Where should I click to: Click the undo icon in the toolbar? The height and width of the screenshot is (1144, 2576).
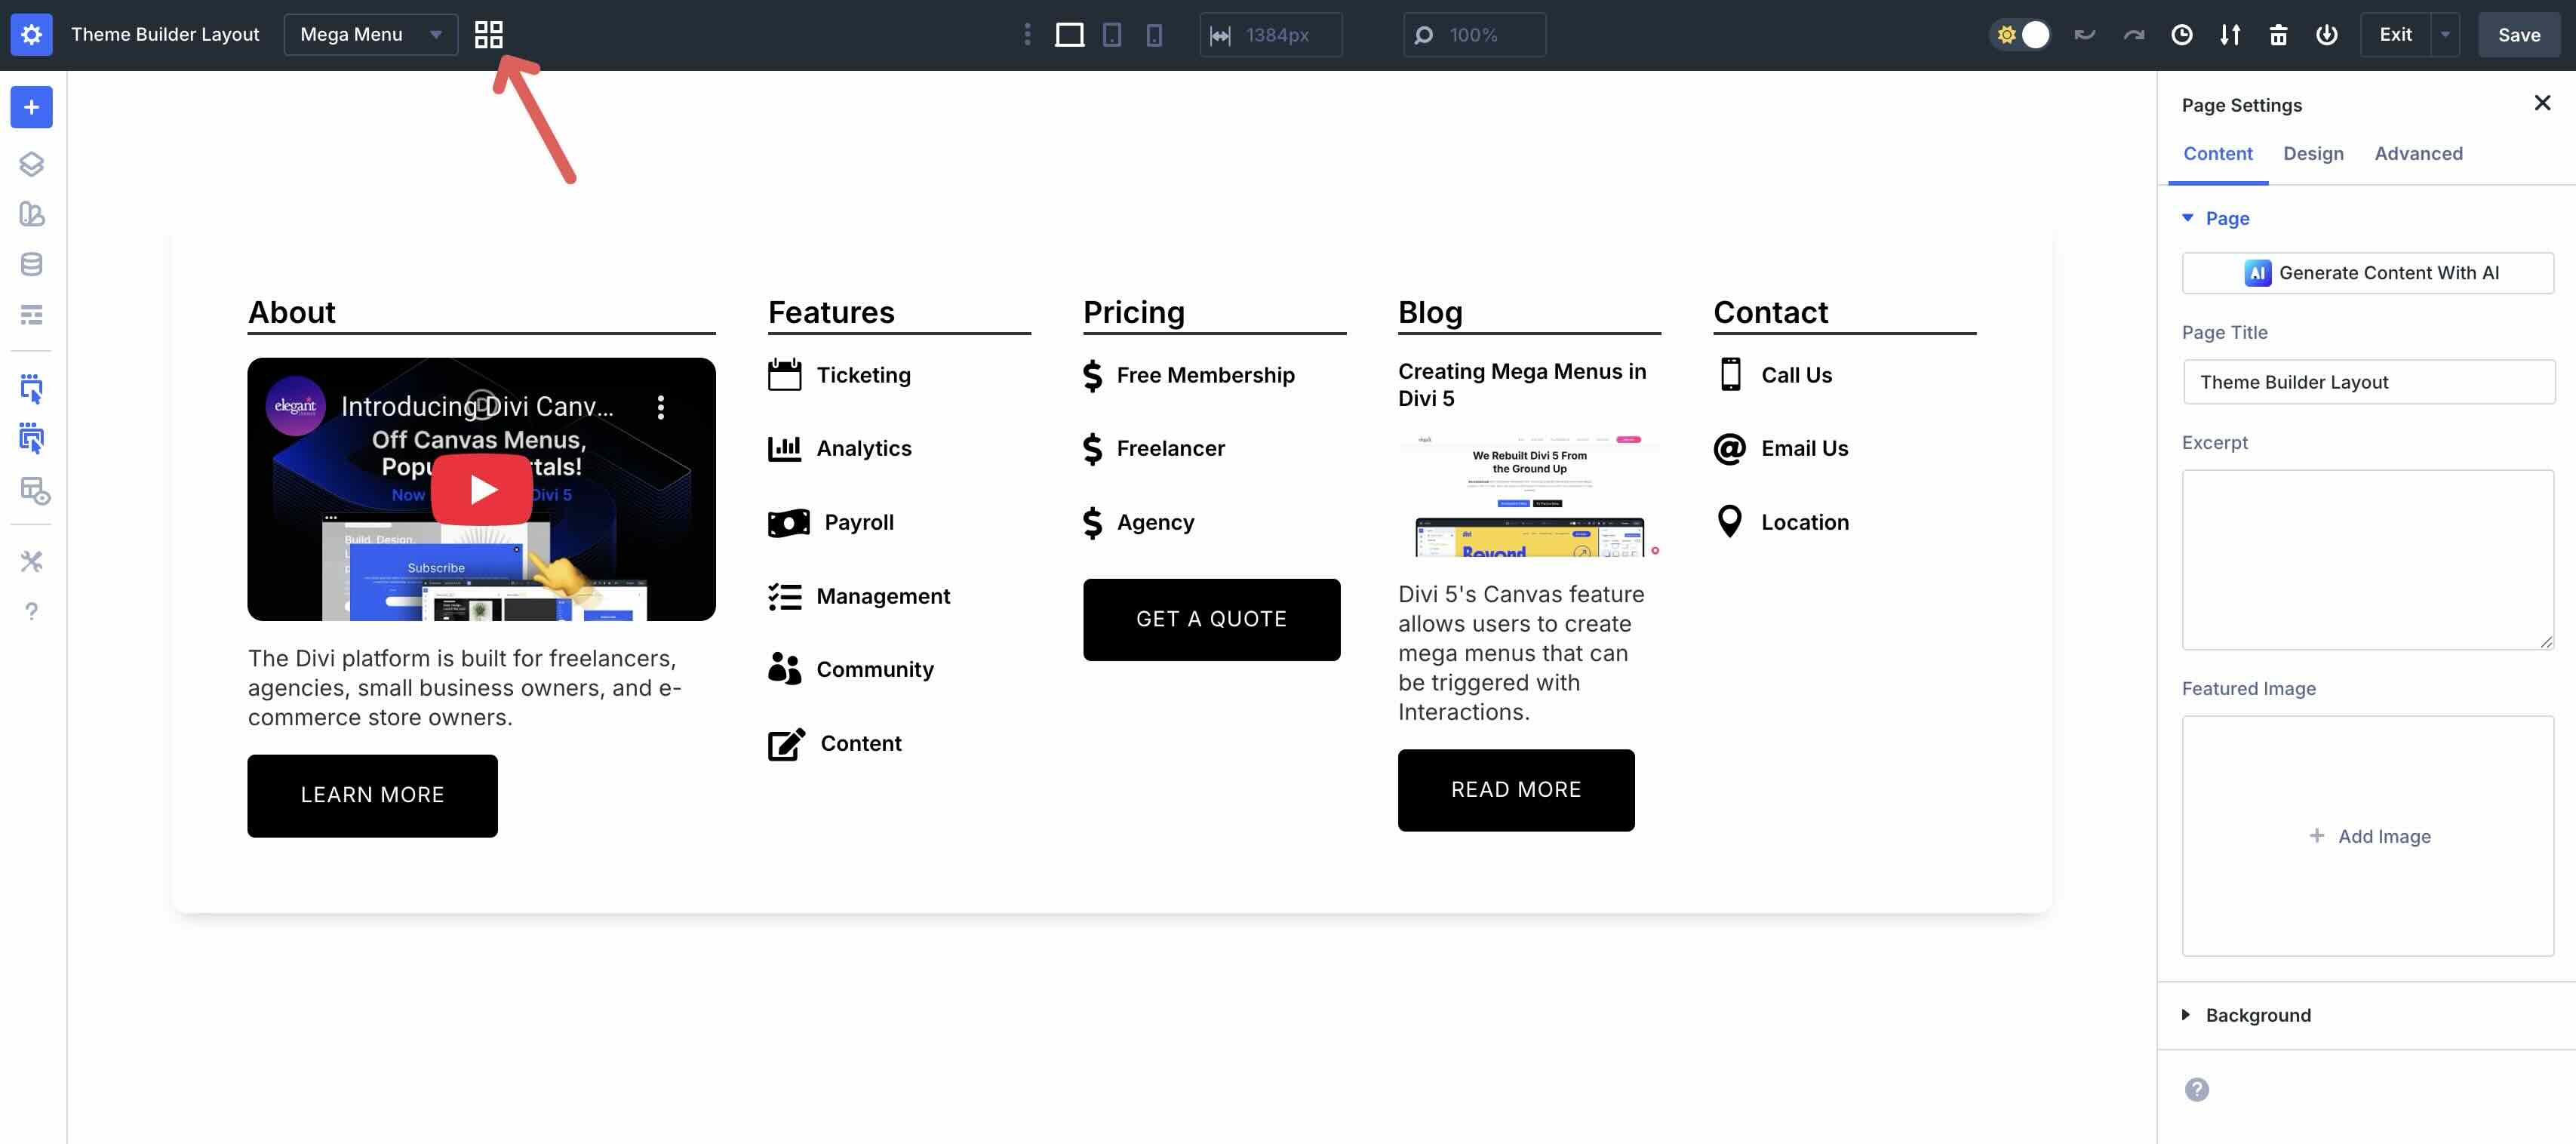[x=2085, y=35]
